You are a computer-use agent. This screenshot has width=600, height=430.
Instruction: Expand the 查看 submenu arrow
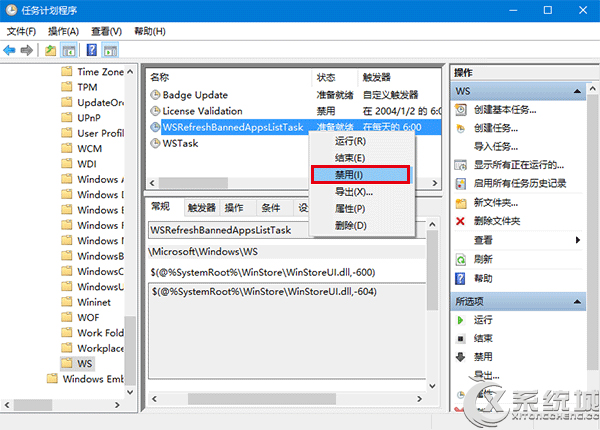(578, 240)
